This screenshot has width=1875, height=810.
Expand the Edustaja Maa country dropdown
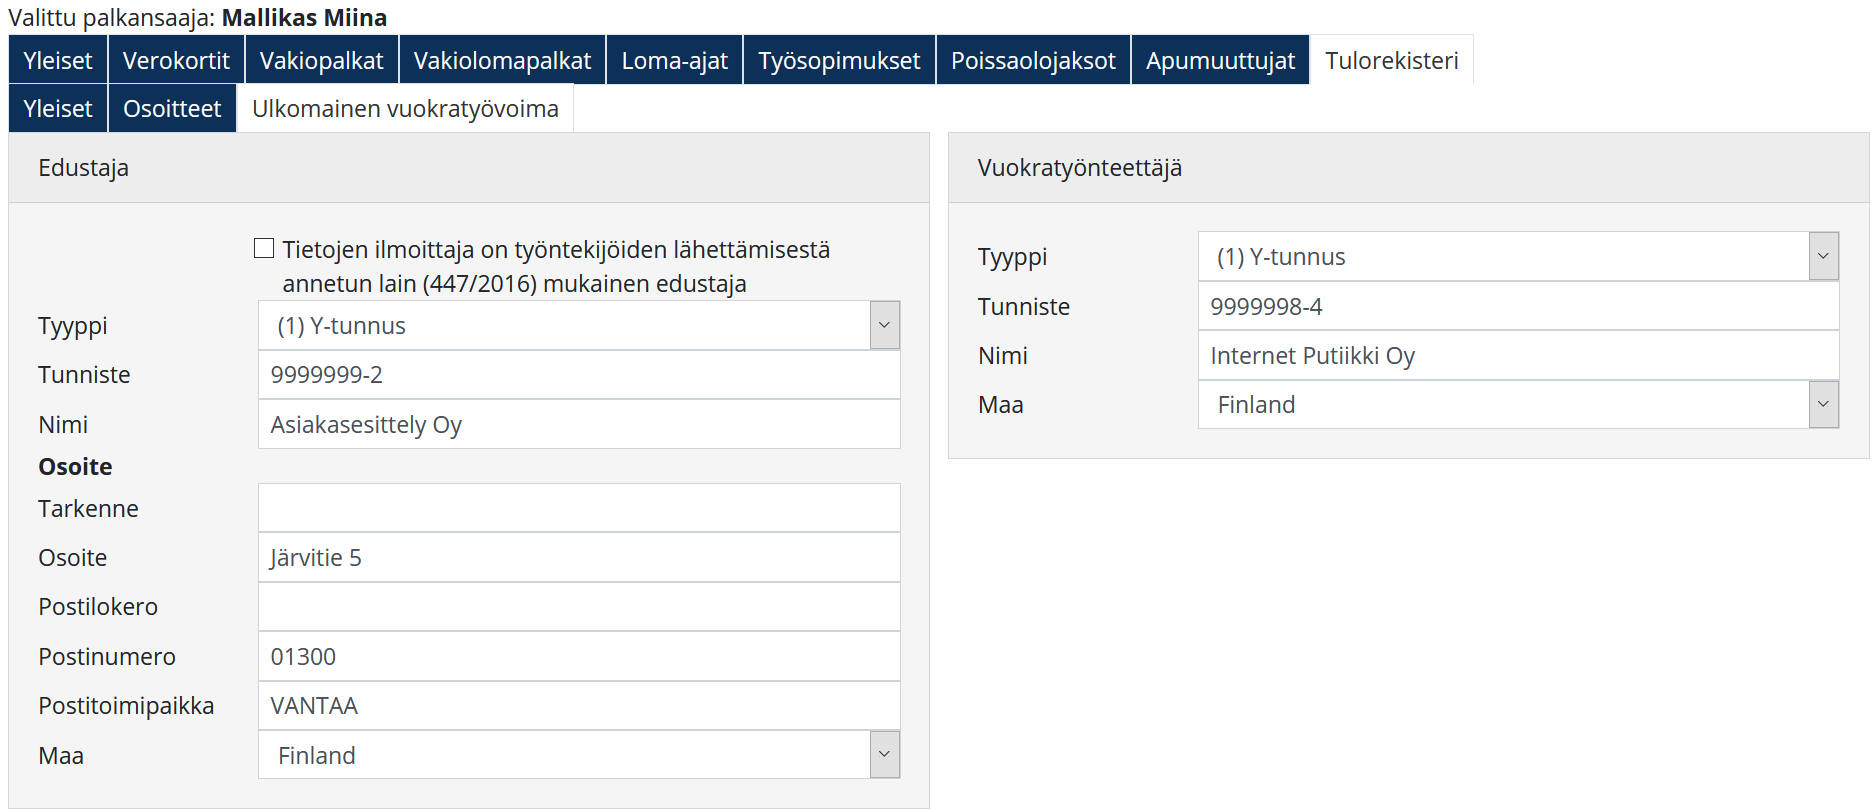pos(578,755)
